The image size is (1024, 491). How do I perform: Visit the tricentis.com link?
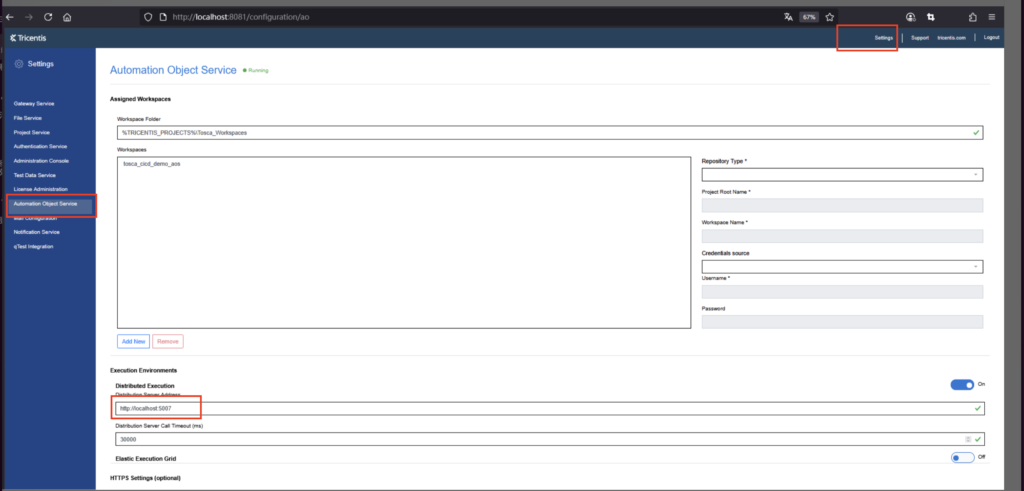pos(951,38)
